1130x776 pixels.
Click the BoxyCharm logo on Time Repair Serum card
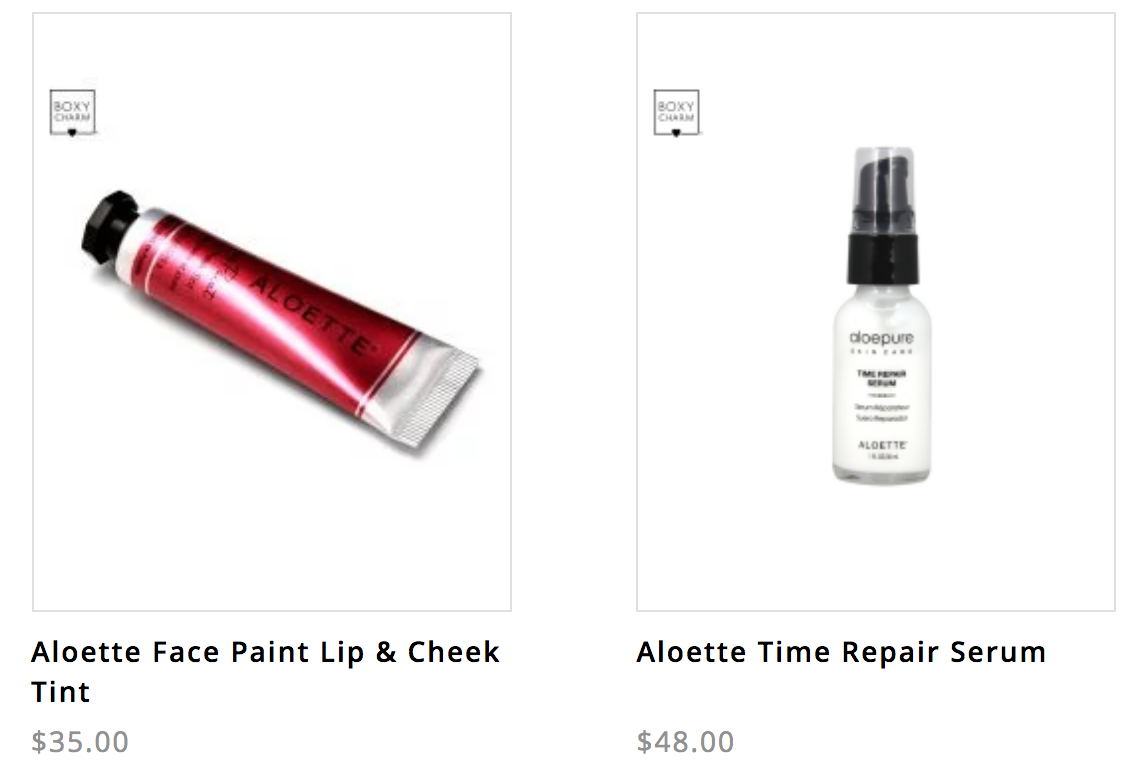(x=676, y=112)
